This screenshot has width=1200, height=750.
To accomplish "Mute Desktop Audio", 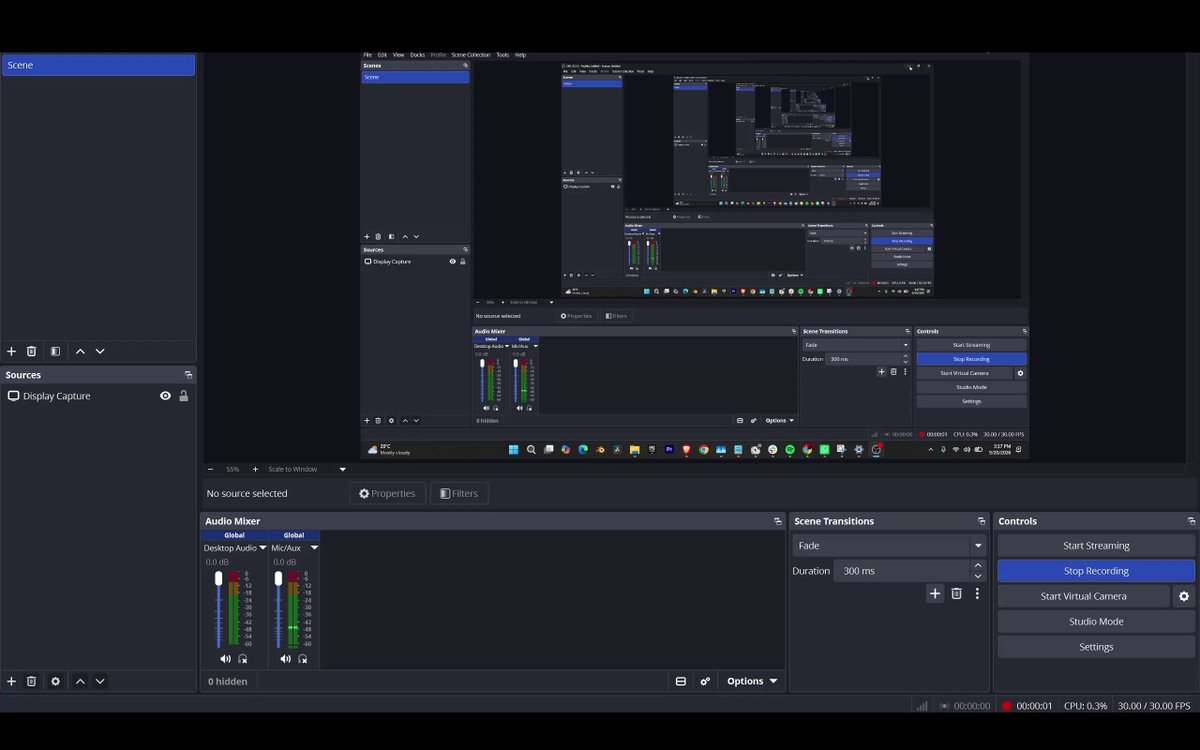I will (225, 659).
